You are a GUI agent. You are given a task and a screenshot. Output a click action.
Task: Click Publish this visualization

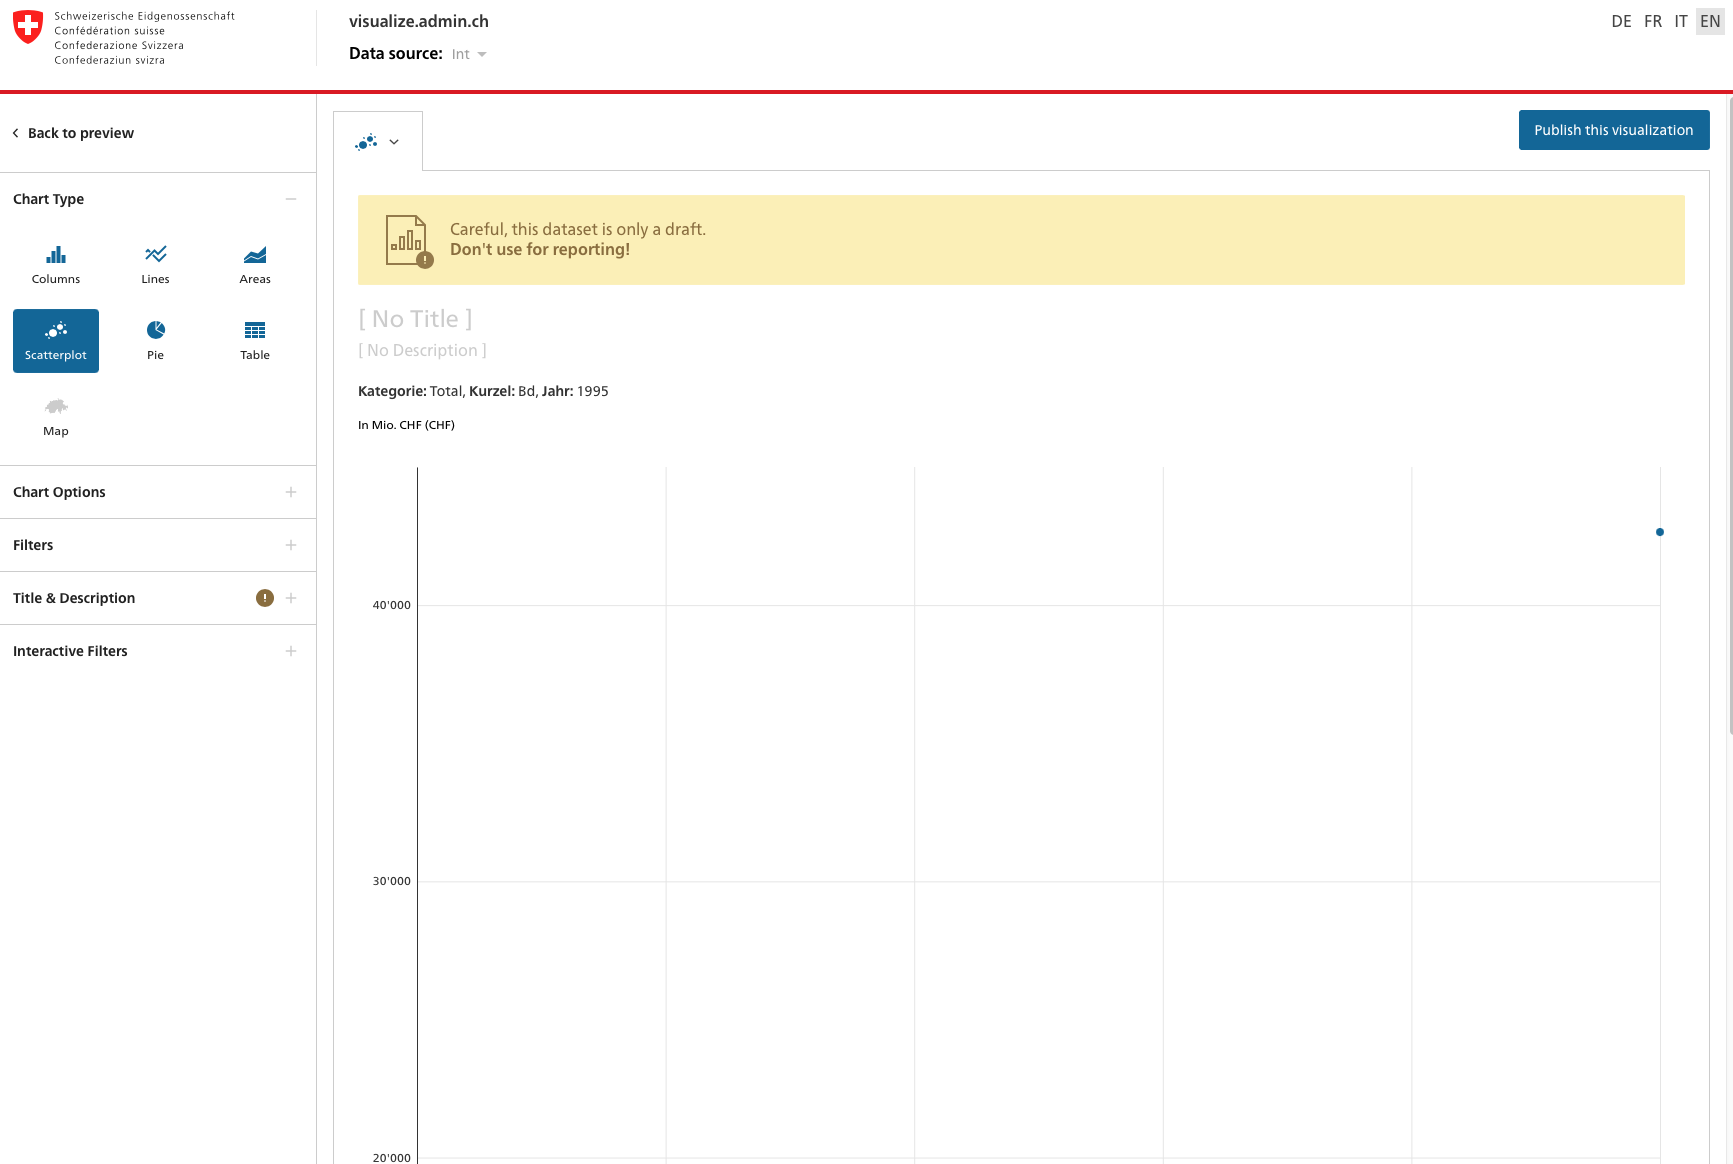1614,130
